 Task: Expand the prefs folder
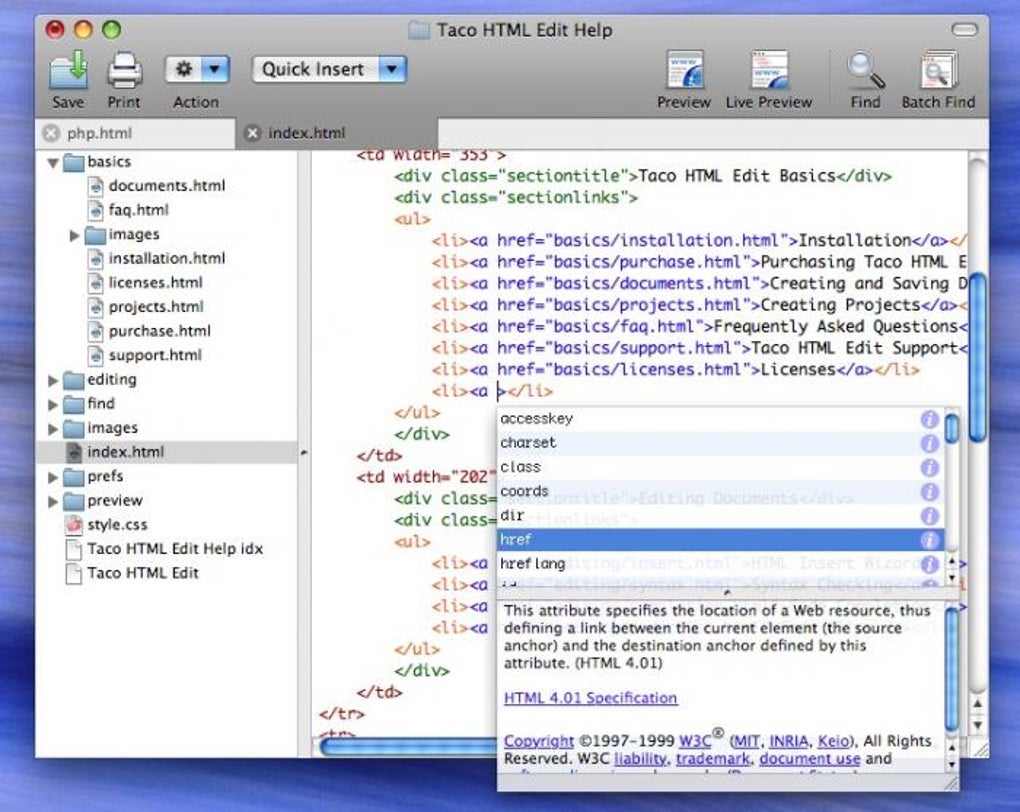pyautogui.click(x=53, y=477)
